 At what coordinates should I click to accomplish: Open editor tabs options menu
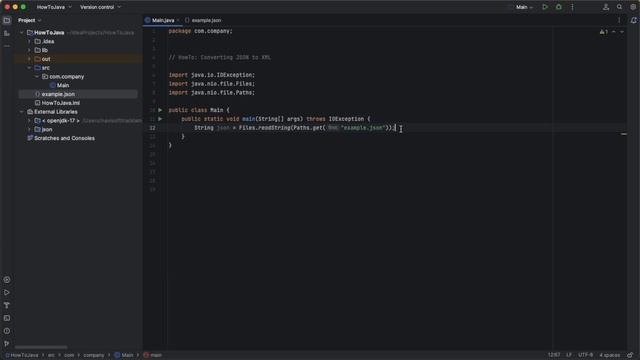(619, 20)
